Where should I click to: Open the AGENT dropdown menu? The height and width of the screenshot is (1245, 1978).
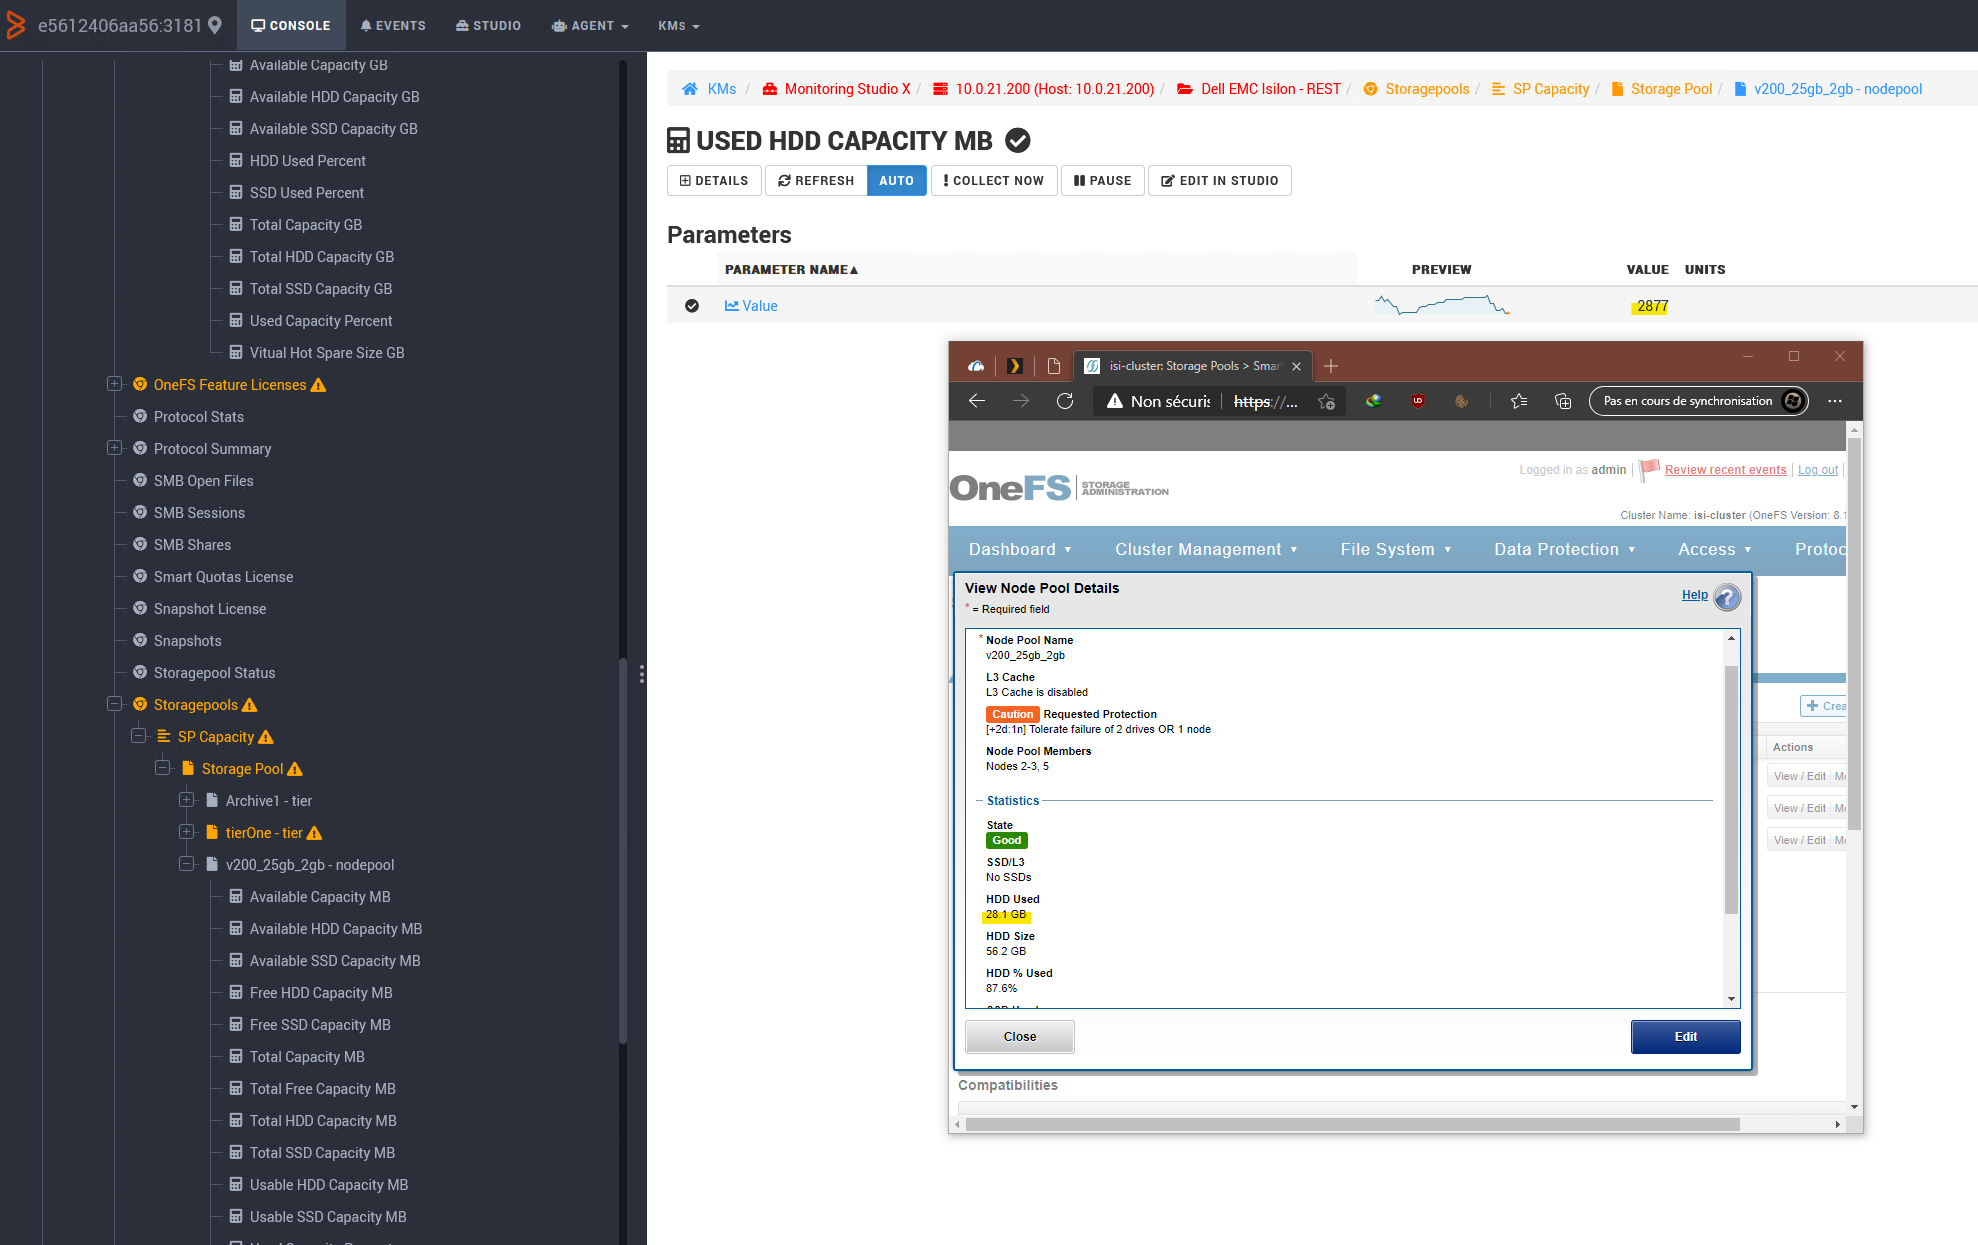point(591,25)
